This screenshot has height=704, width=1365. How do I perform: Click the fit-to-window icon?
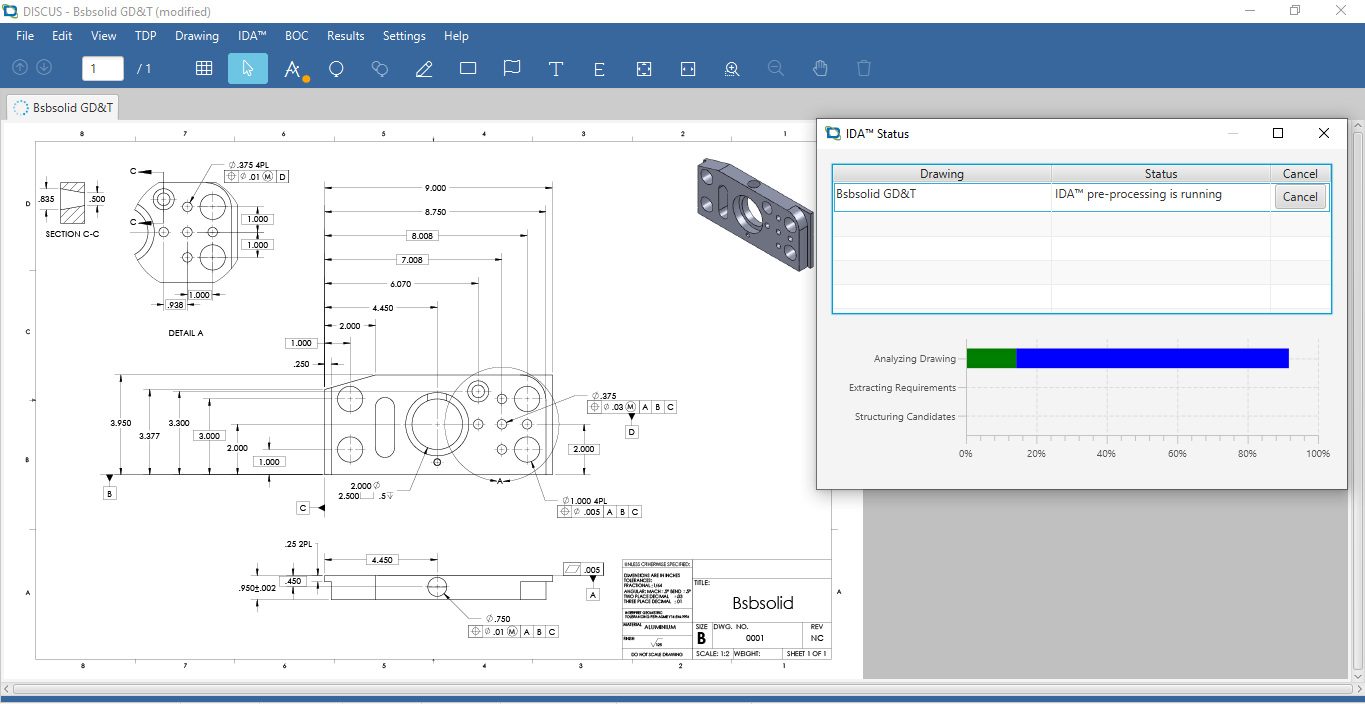click(x=643, y=68)
